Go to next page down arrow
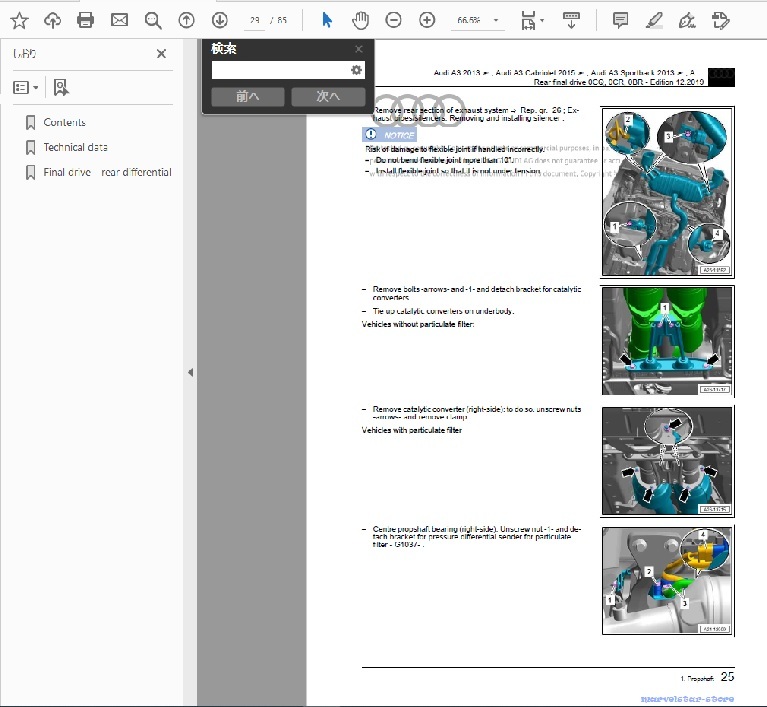This screenshot has width=767, height=707. coord(220,21)
